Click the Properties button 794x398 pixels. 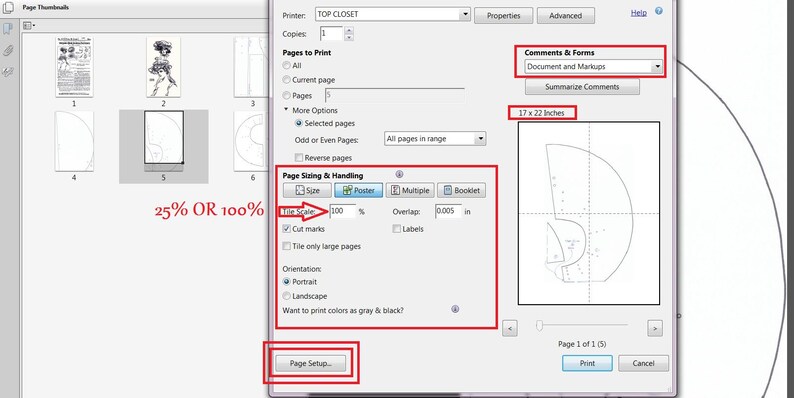pyautogui.click(x=504, y=16)
